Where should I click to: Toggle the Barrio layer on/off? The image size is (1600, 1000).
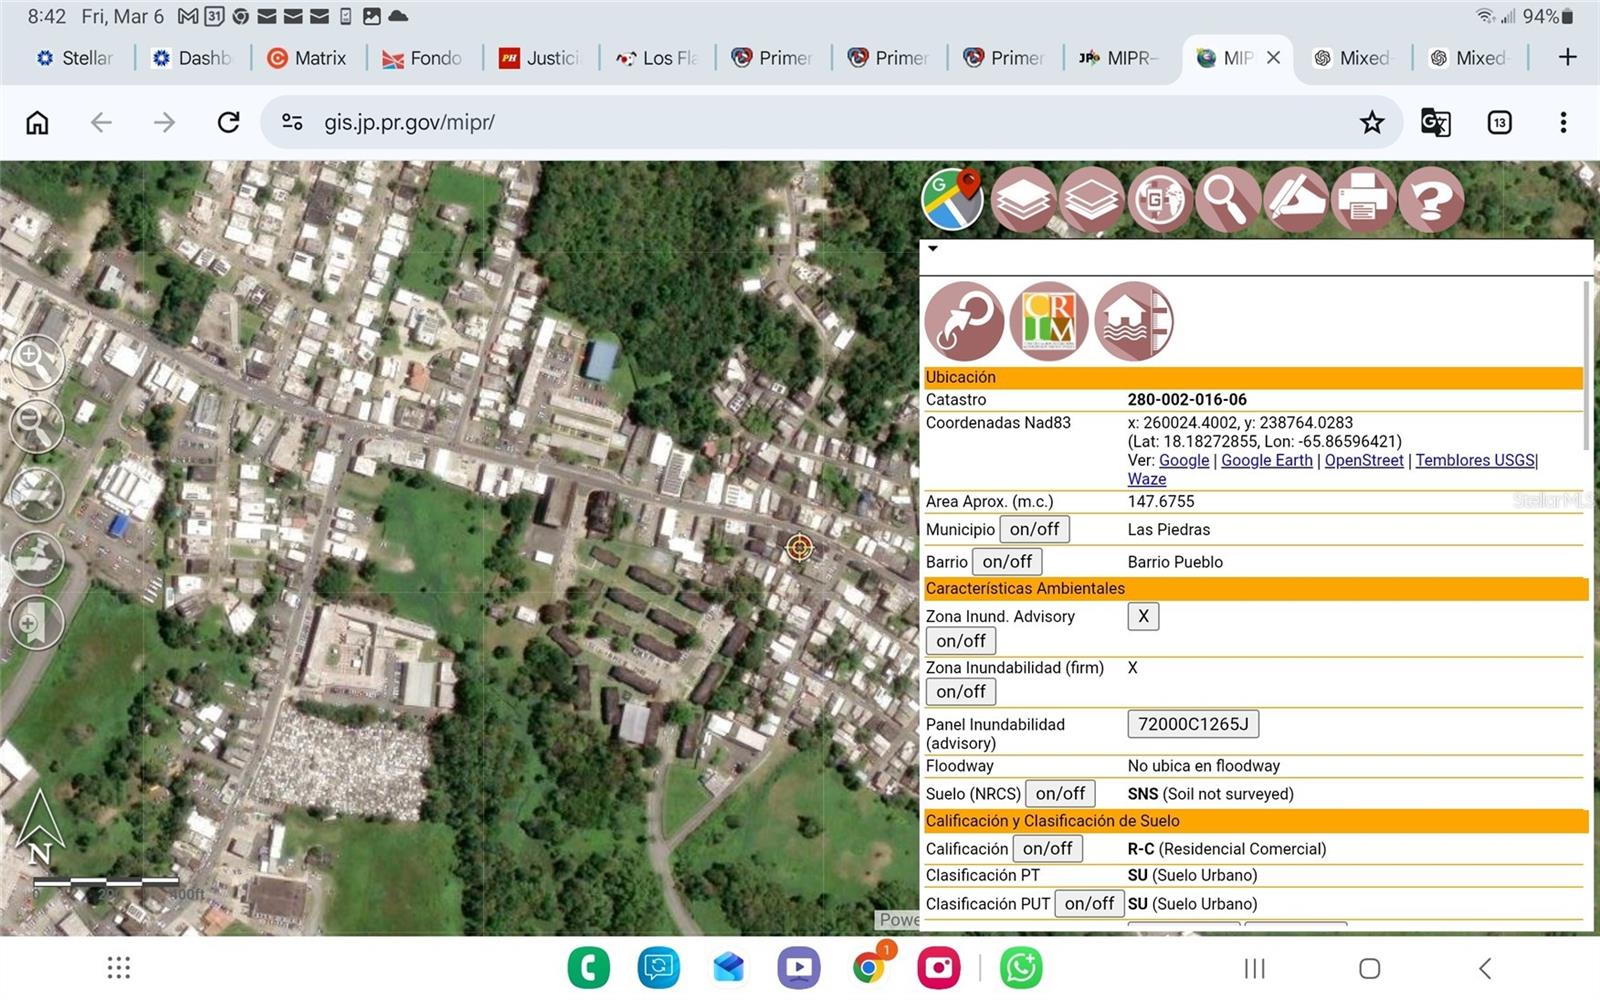click(x=1006, y=562)
